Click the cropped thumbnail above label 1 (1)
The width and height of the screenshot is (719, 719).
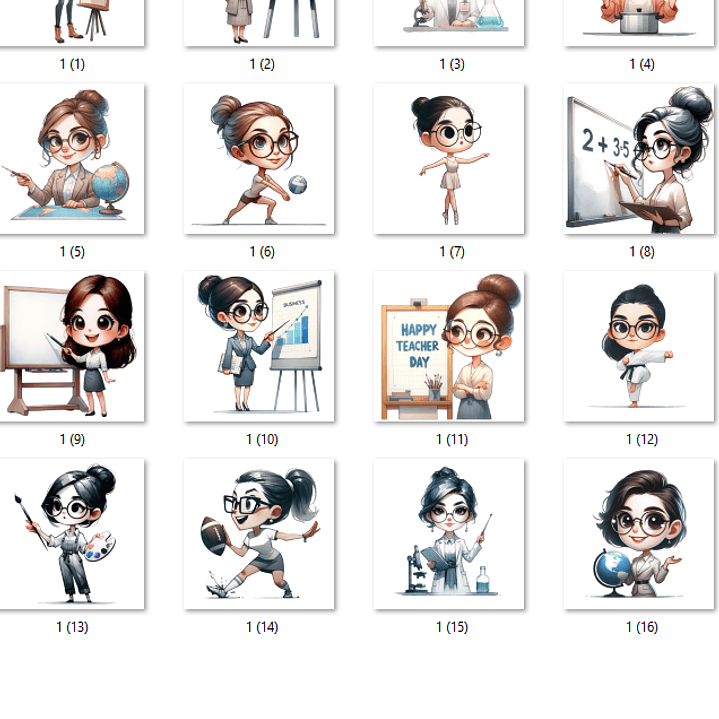click(71, 22)
